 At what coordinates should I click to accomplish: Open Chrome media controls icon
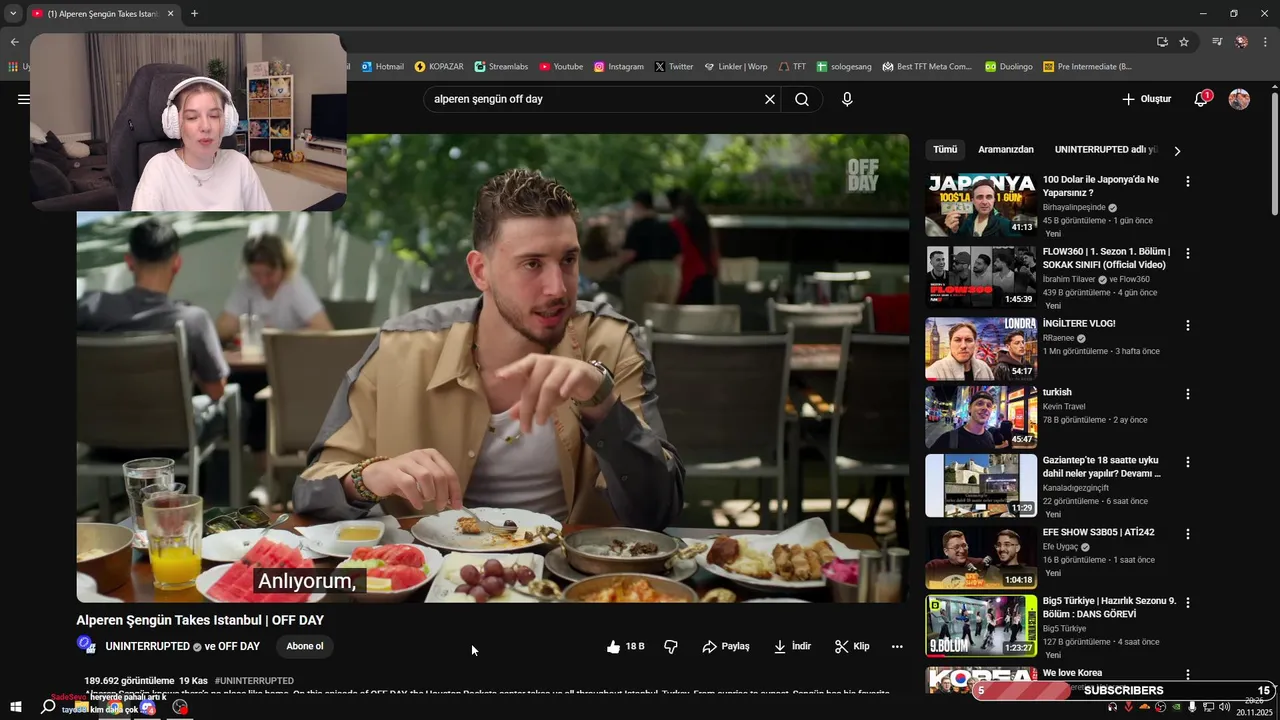[x=1217, y=42]
